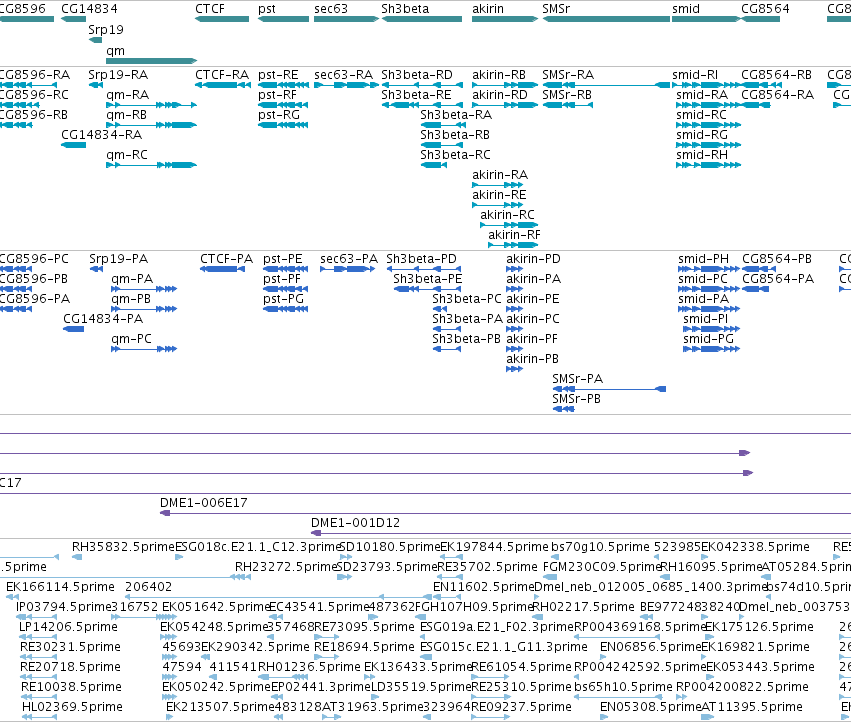Screen dimensions: 851x722
Task: Select transcript SMSr-RA
Action: click(x=606, y=85)
